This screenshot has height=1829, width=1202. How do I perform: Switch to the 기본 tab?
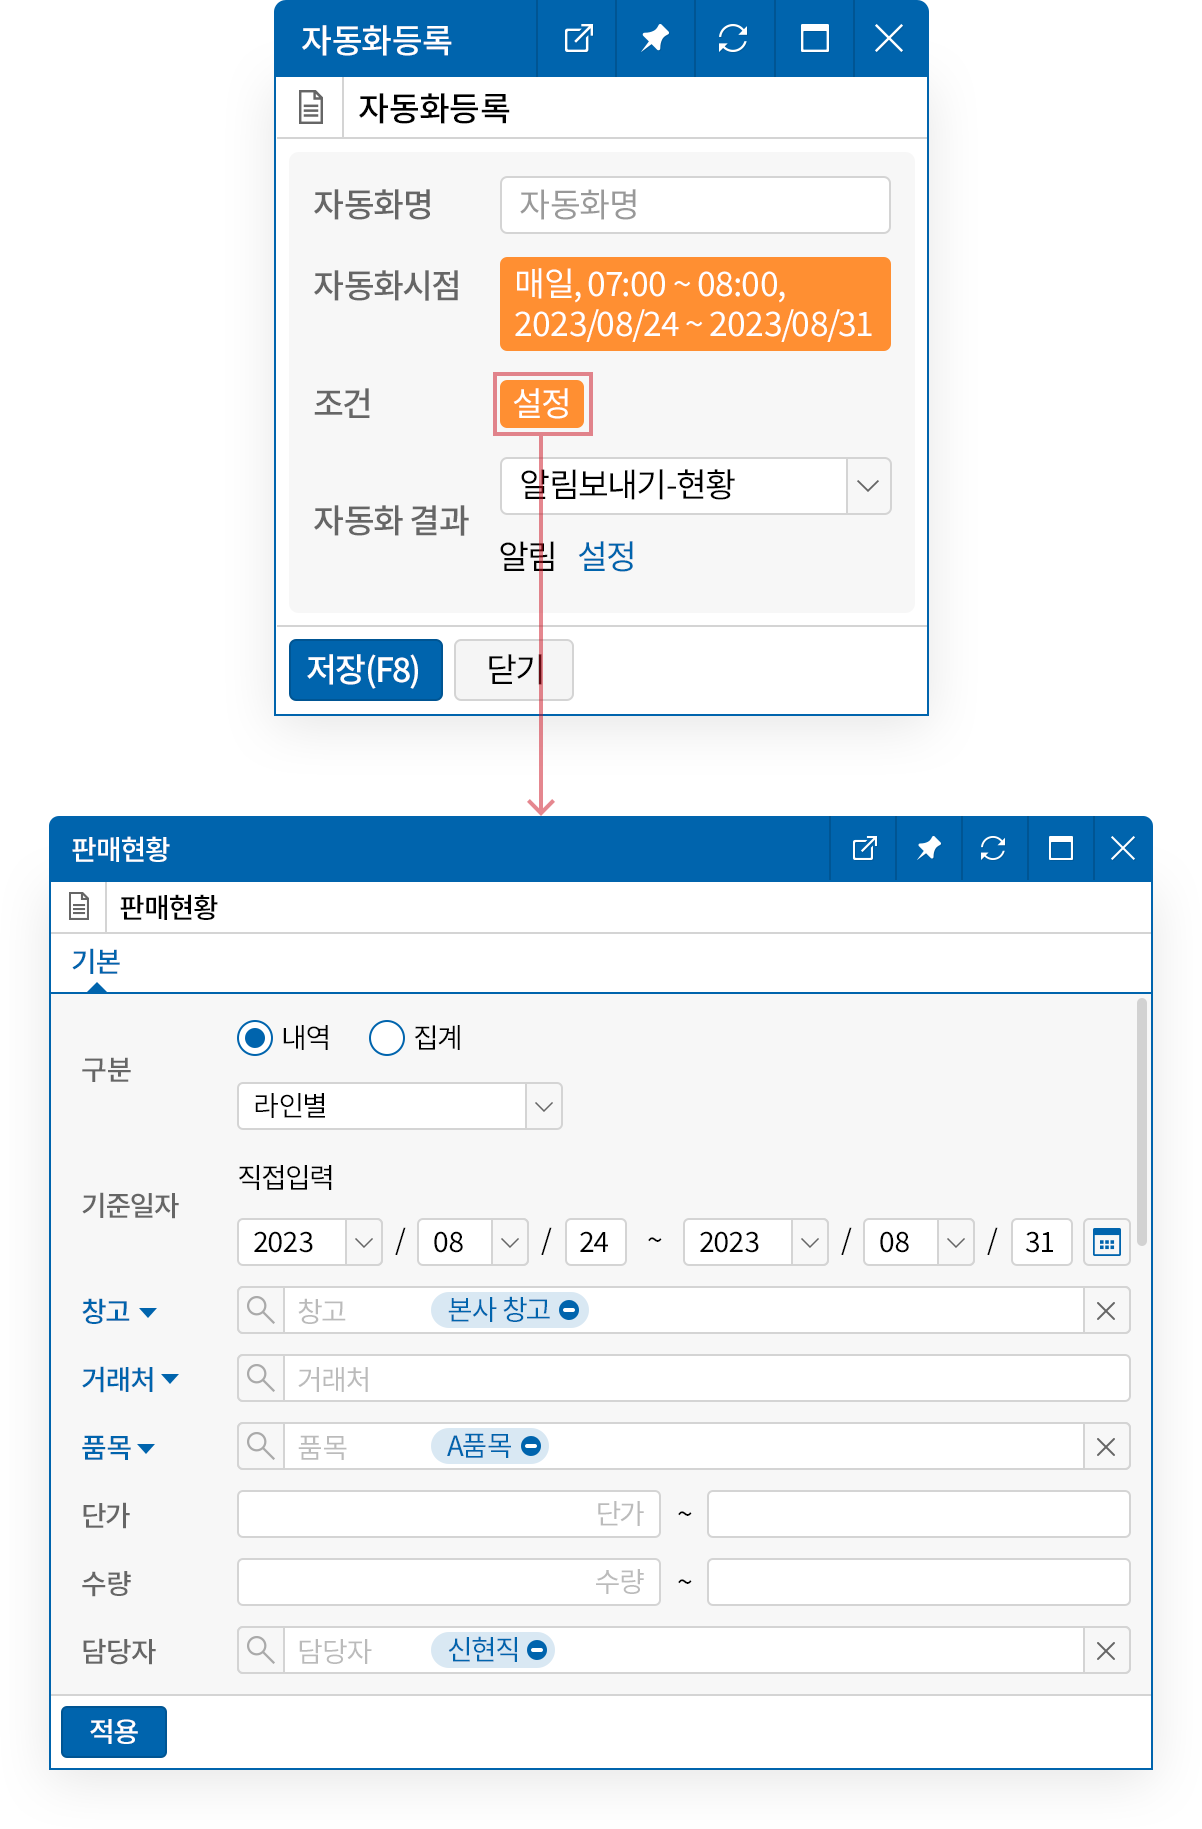96,962
